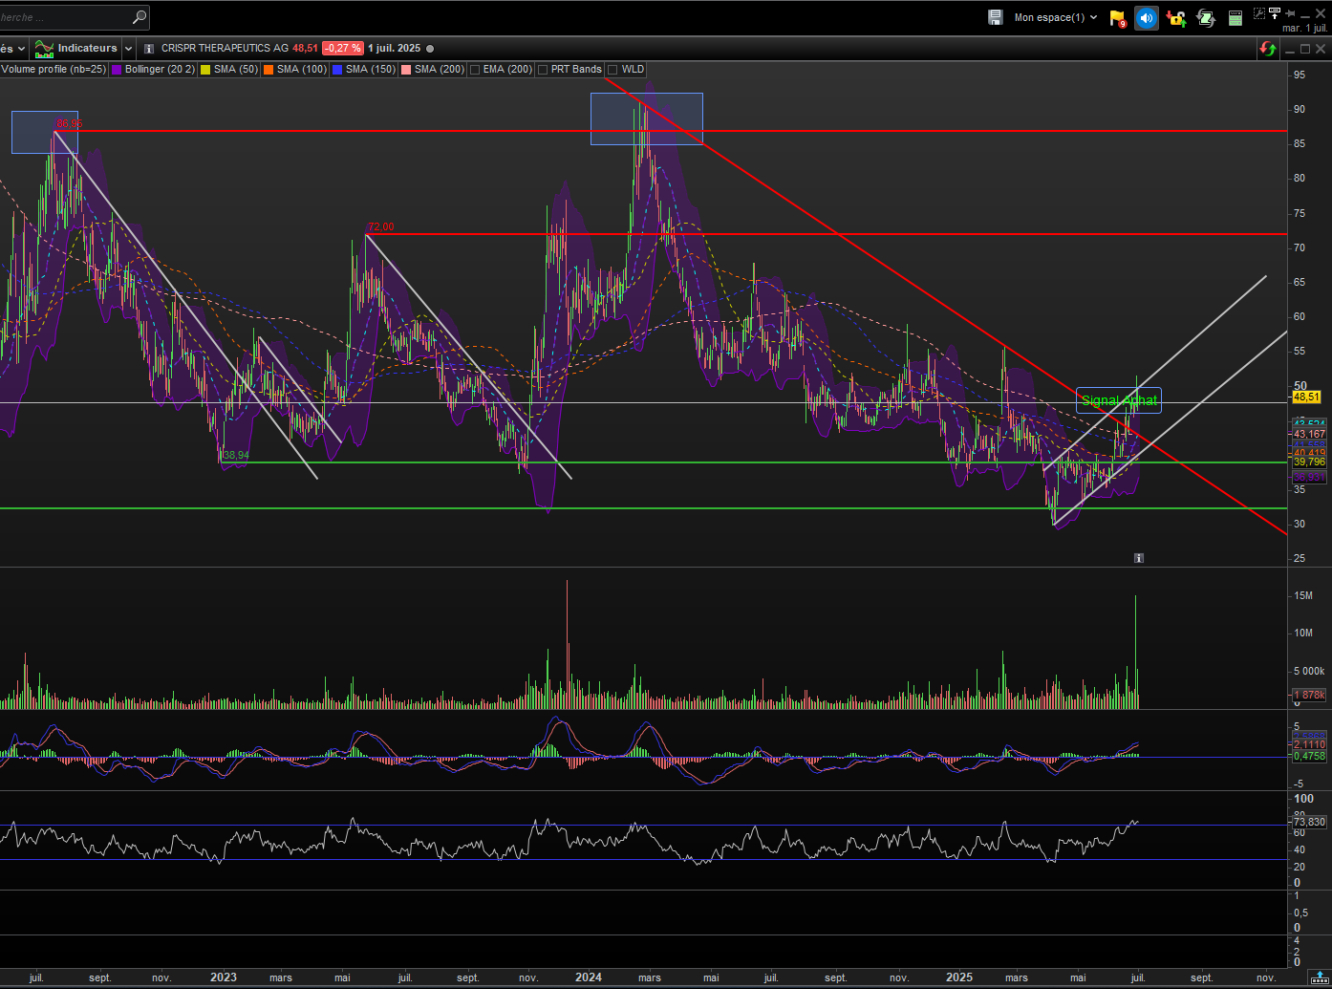Click the red price 48,51 in header

[305, 48]
